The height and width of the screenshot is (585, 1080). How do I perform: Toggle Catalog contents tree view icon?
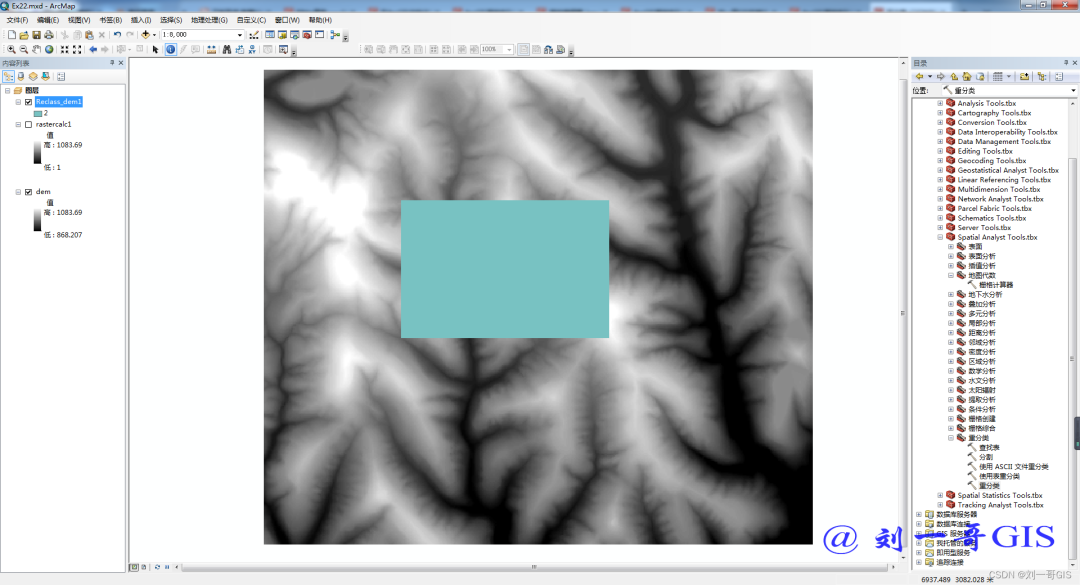tap(1042, 76)
